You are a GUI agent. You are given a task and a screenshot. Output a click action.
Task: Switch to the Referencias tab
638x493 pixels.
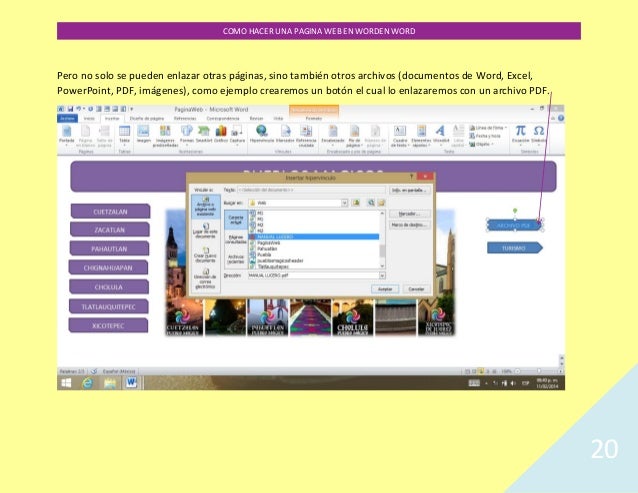[x=185, y=118]
